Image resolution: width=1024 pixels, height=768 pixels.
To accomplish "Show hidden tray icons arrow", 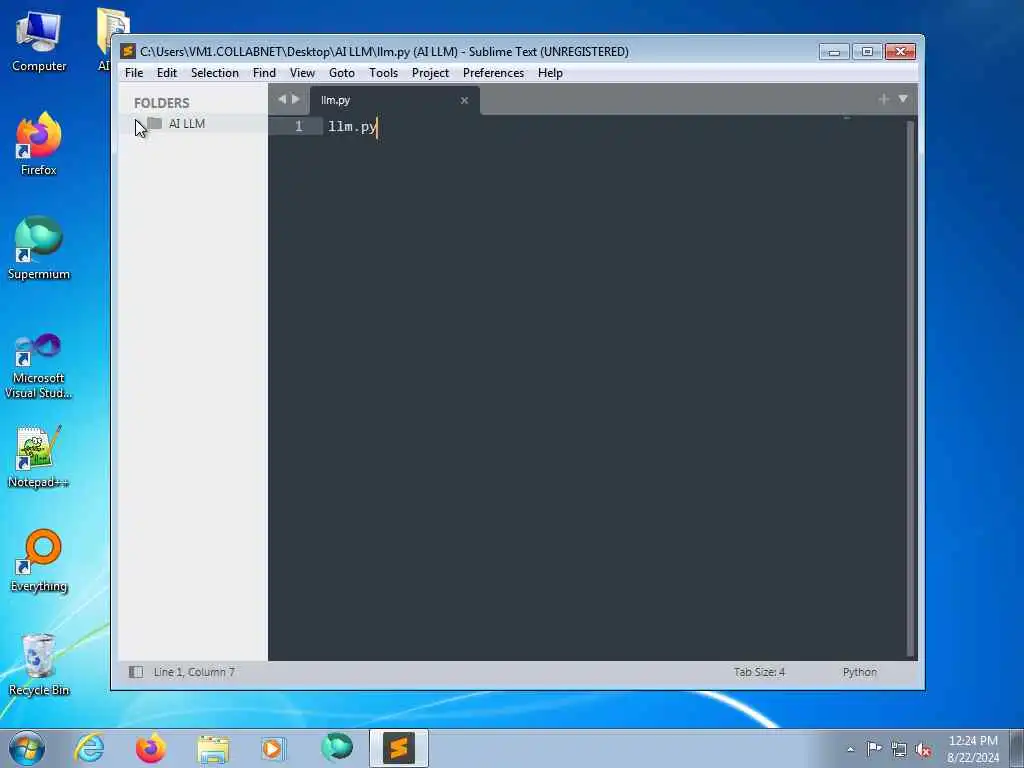I will click(850, 749).
